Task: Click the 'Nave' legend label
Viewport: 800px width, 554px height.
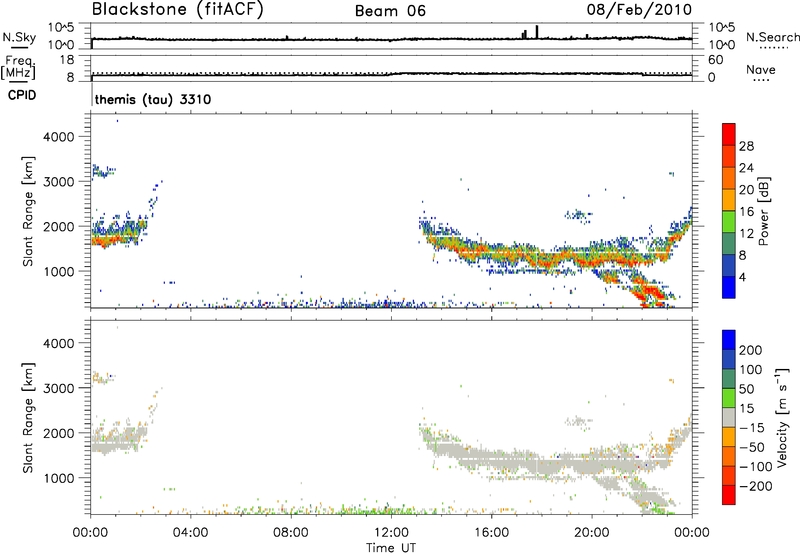Action: tap(761, 70)
